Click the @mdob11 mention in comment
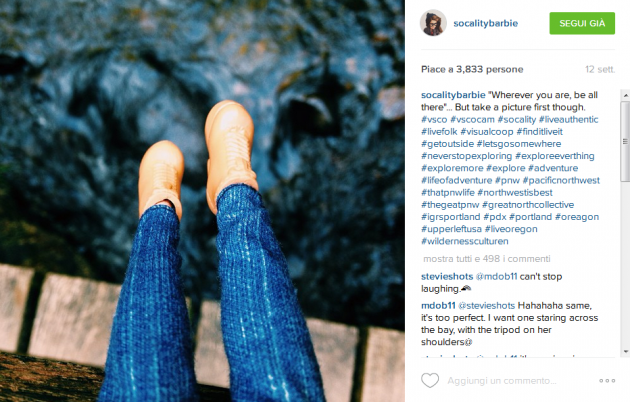Image resolution: width=630 pixels, height=402 pixels. click(x=496, y=277)
